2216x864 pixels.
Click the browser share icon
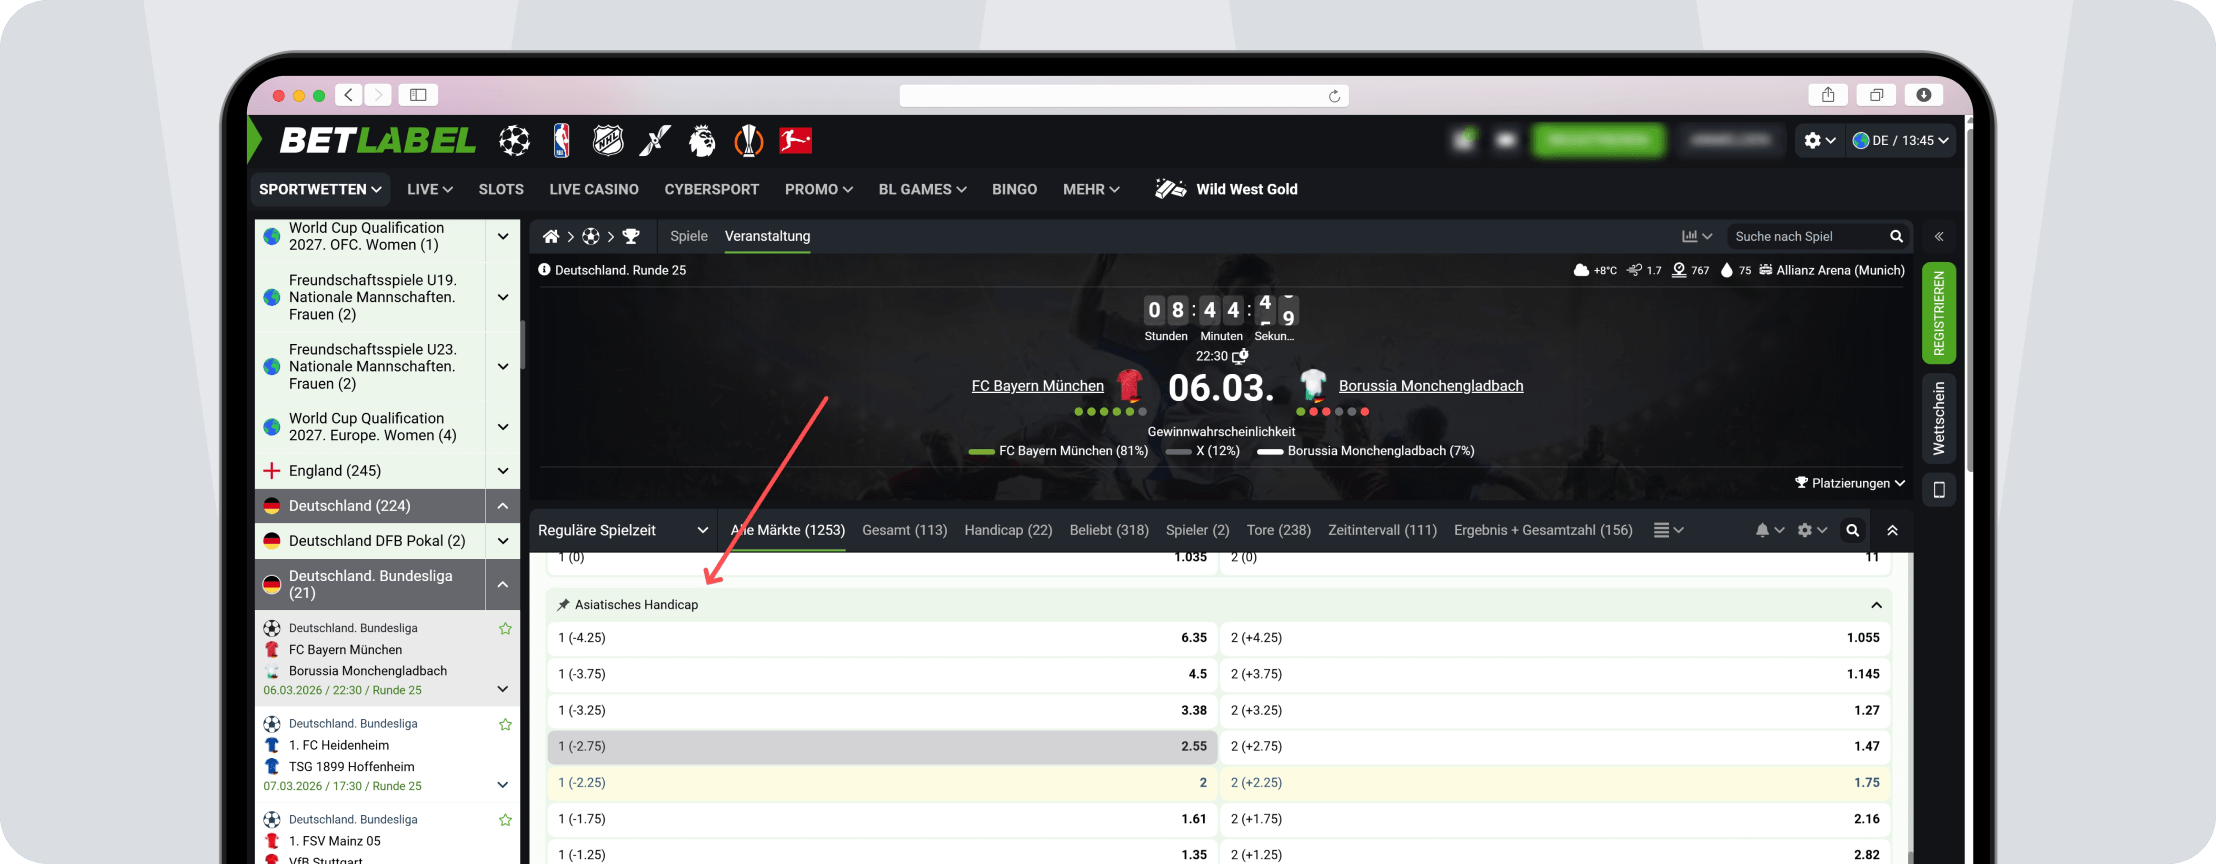point(1828,95)
